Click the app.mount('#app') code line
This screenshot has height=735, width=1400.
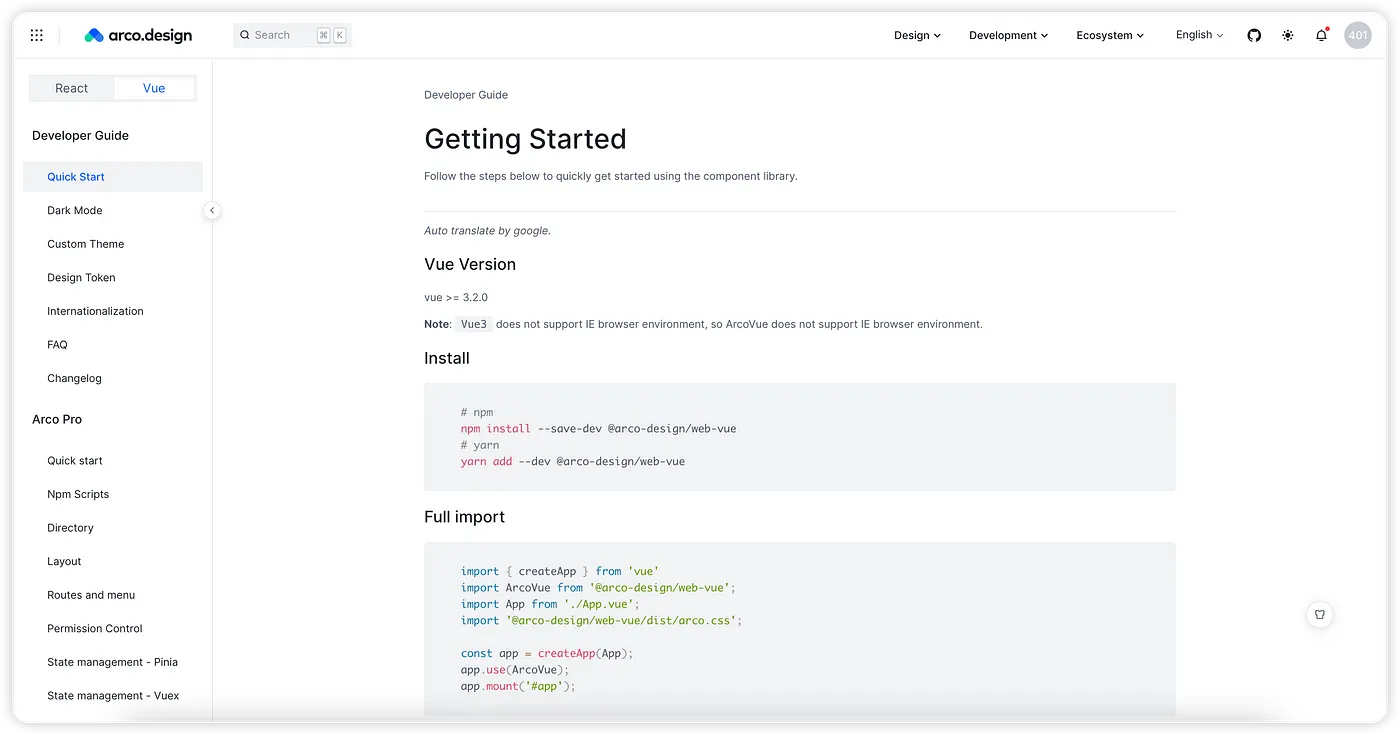[x=518, y=687]
